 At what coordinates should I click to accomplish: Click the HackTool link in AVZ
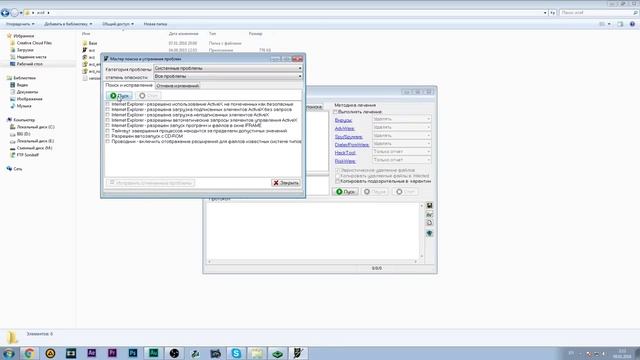[x=345, y=153]
